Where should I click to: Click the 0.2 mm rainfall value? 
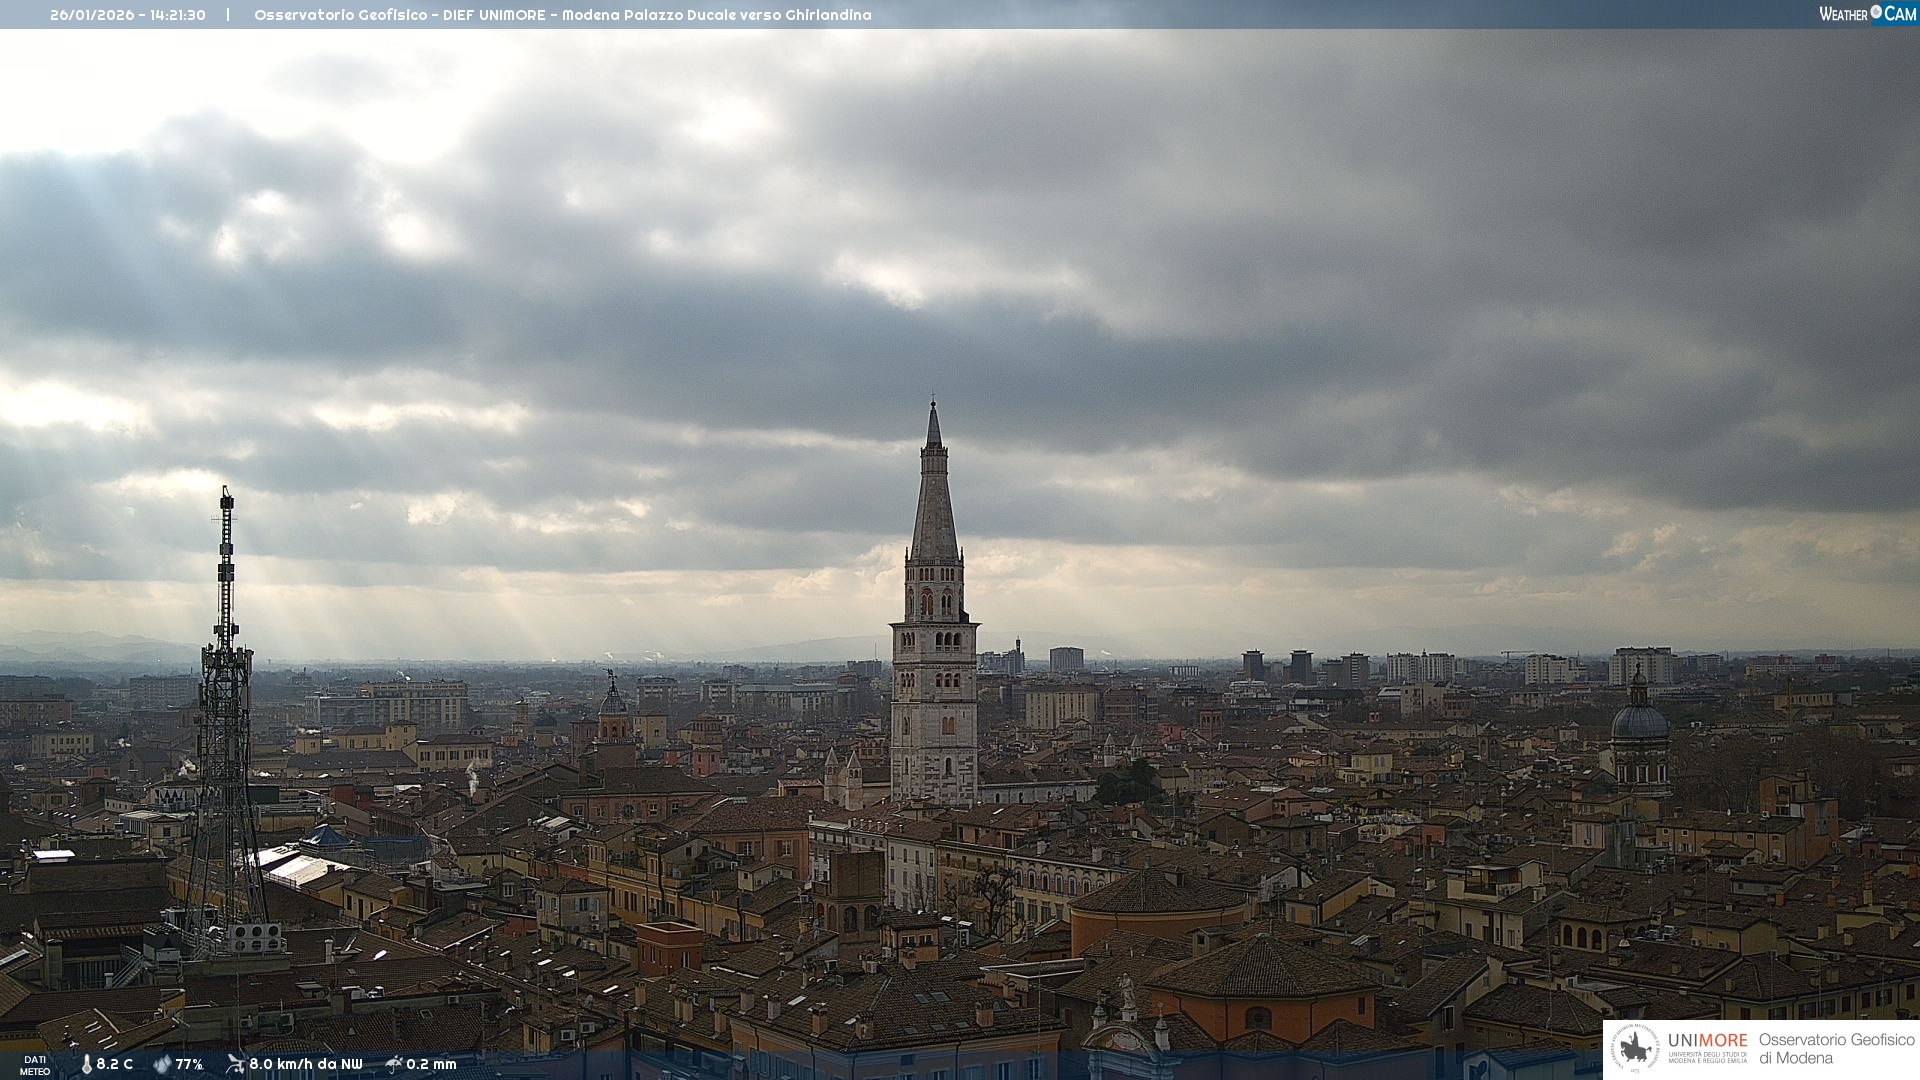coord(431,1064)
